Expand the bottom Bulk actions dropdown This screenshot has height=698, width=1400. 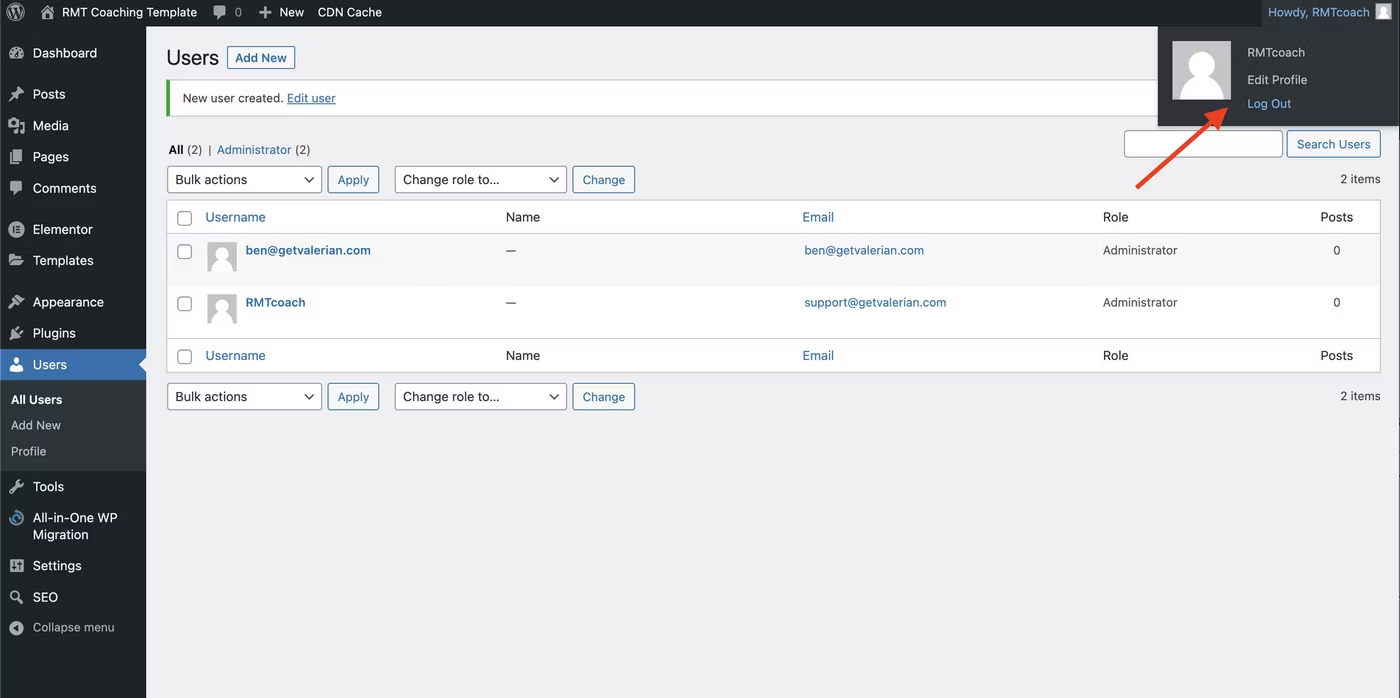pyautogui.click(x=244, y=397)
